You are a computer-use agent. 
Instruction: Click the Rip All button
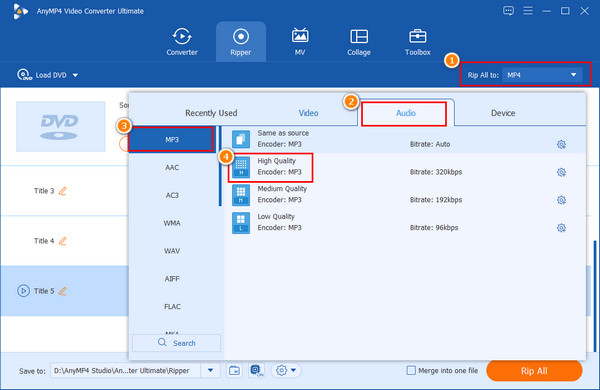(x=534, y=370)
